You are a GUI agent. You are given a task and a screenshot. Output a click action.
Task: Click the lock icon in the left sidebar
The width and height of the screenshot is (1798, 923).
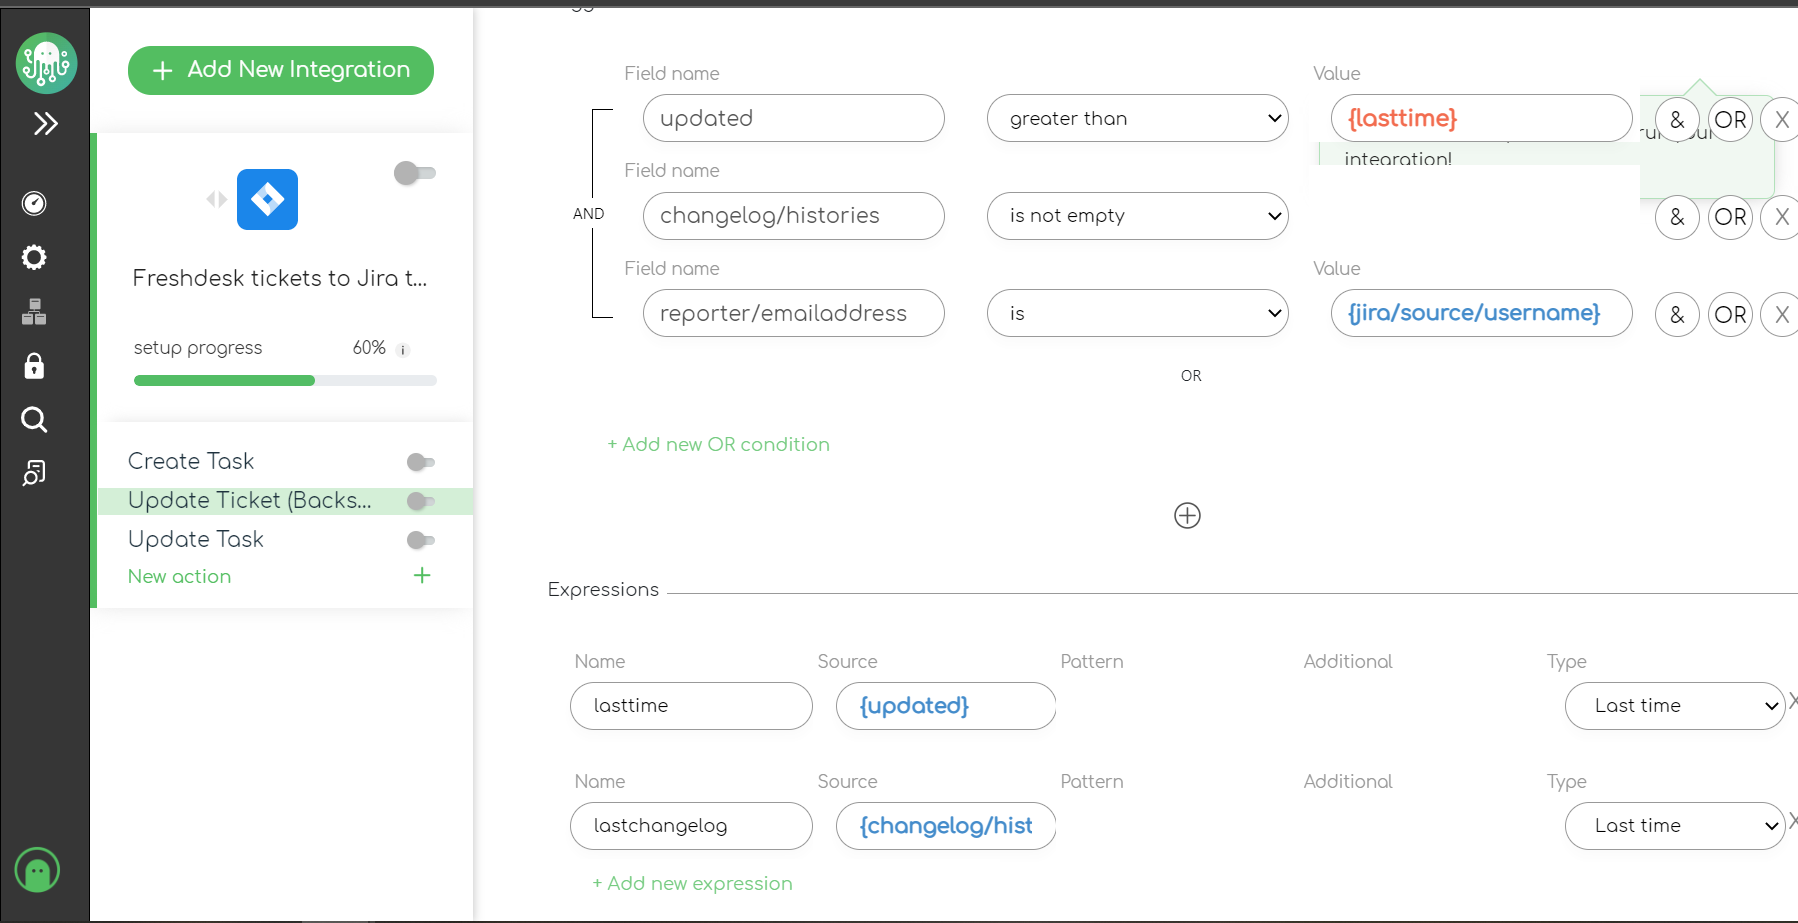[33, 366]
